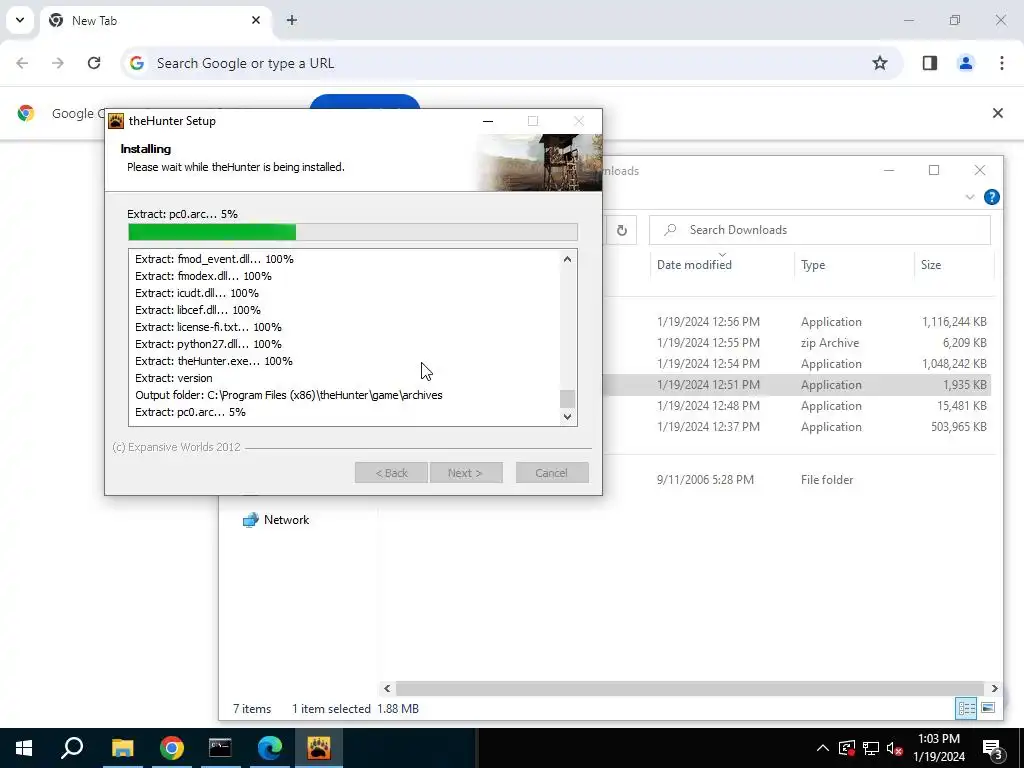Open the notification center icon
The image size is (1024, 768).
tap(993, 749)
